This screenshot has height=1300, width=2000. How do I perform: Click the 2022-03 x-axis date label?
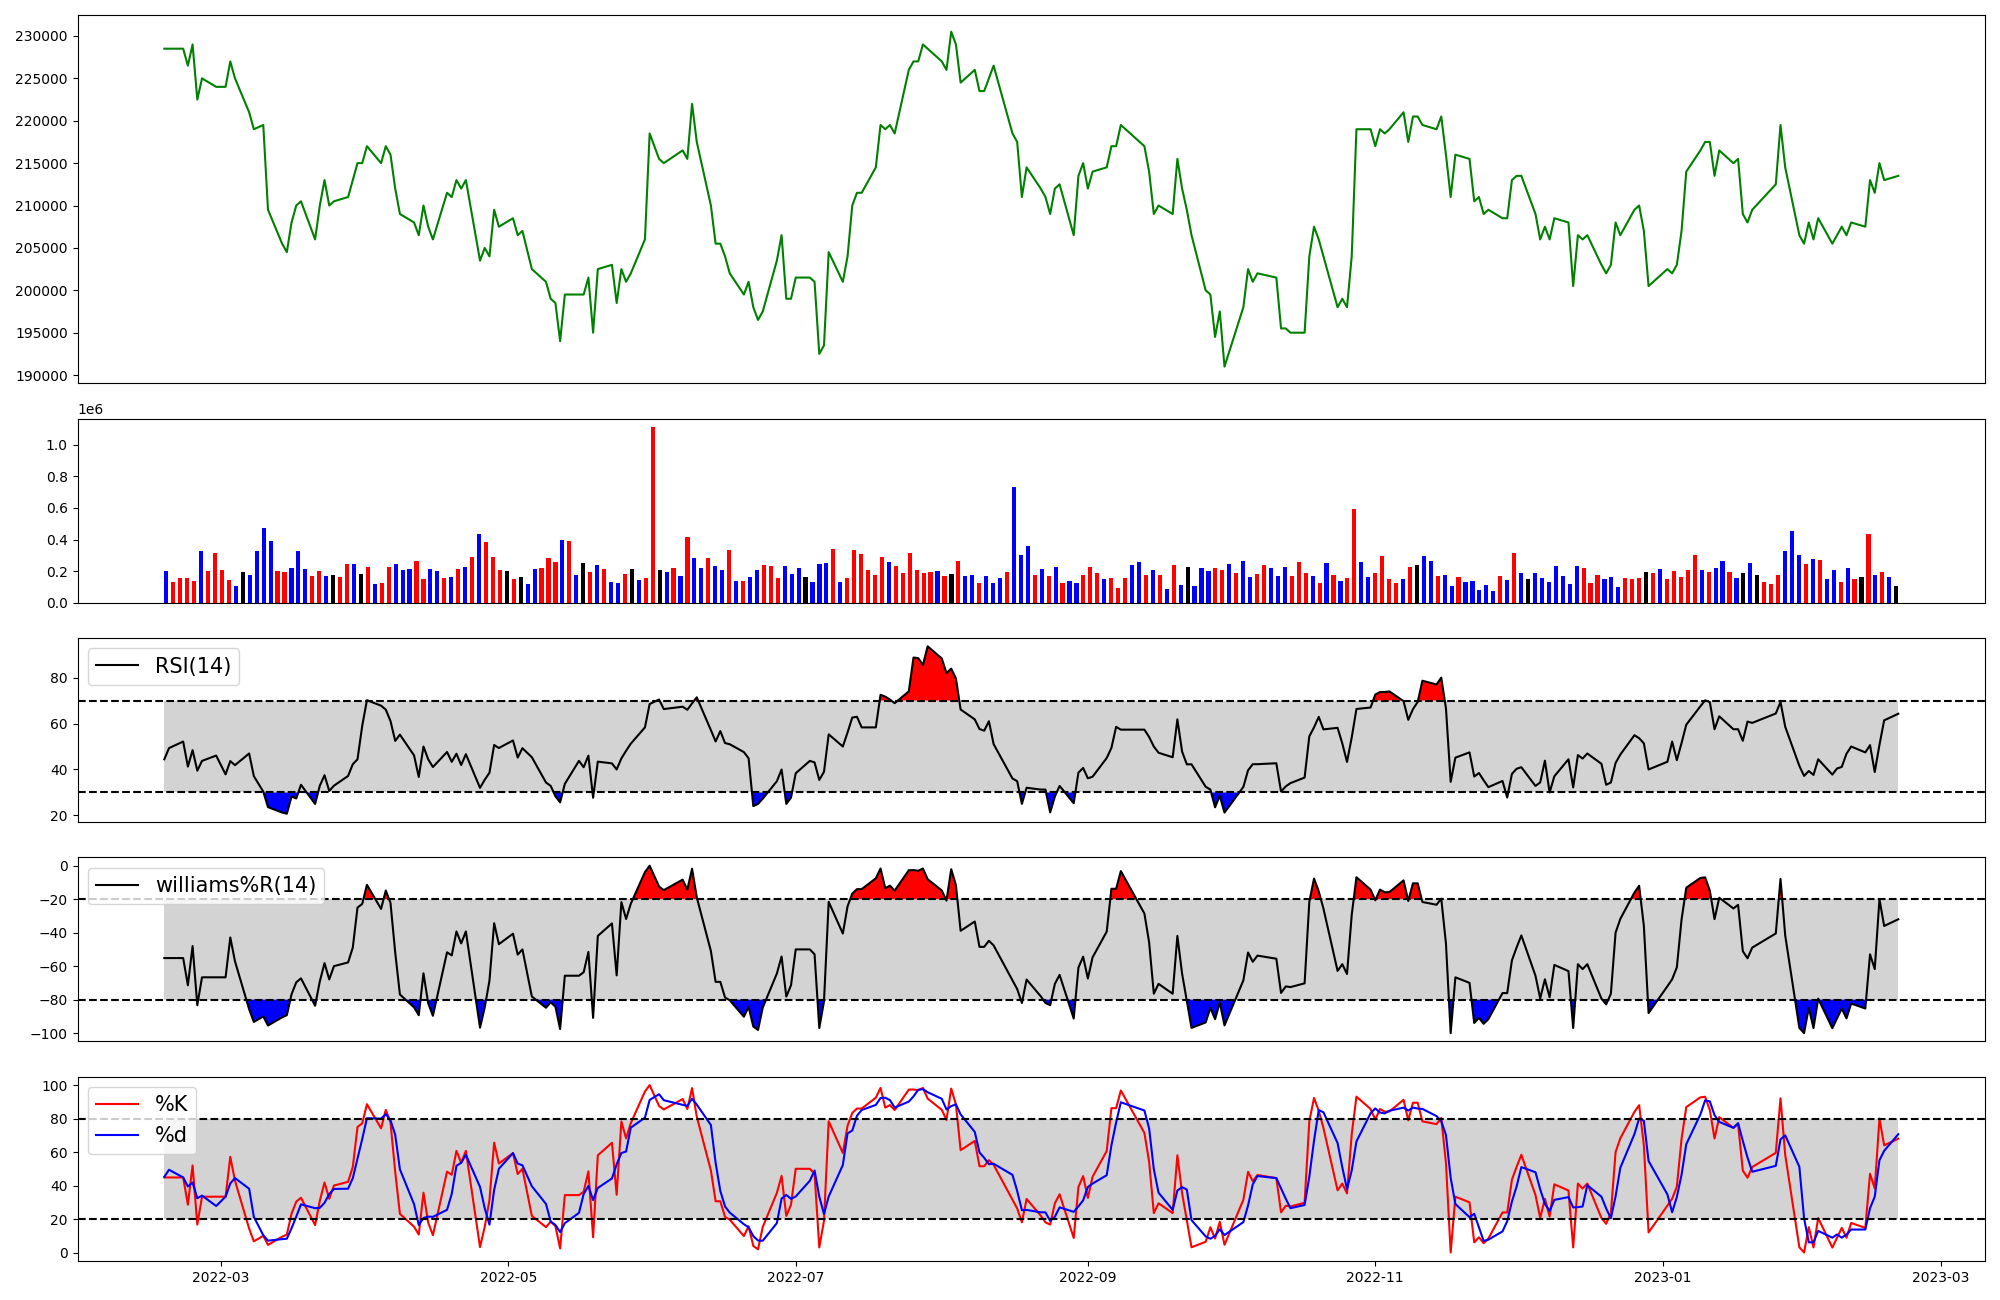[x=220, y=1277]
